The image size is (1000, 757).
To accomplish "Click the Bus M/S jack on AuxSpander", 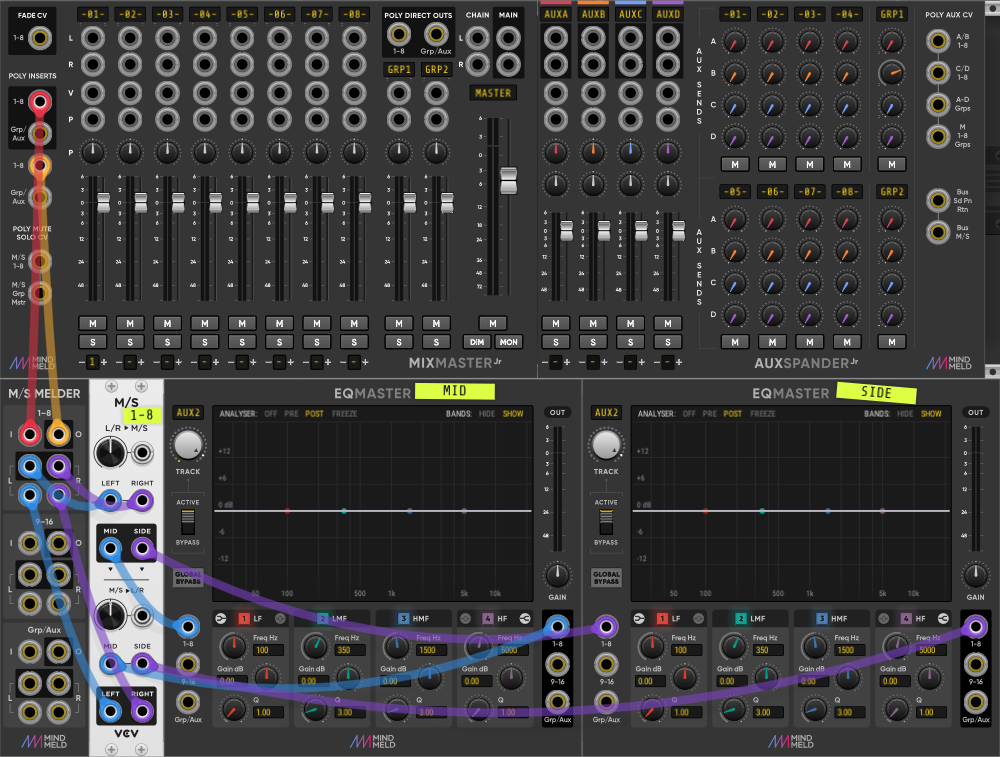I will 938,232.
